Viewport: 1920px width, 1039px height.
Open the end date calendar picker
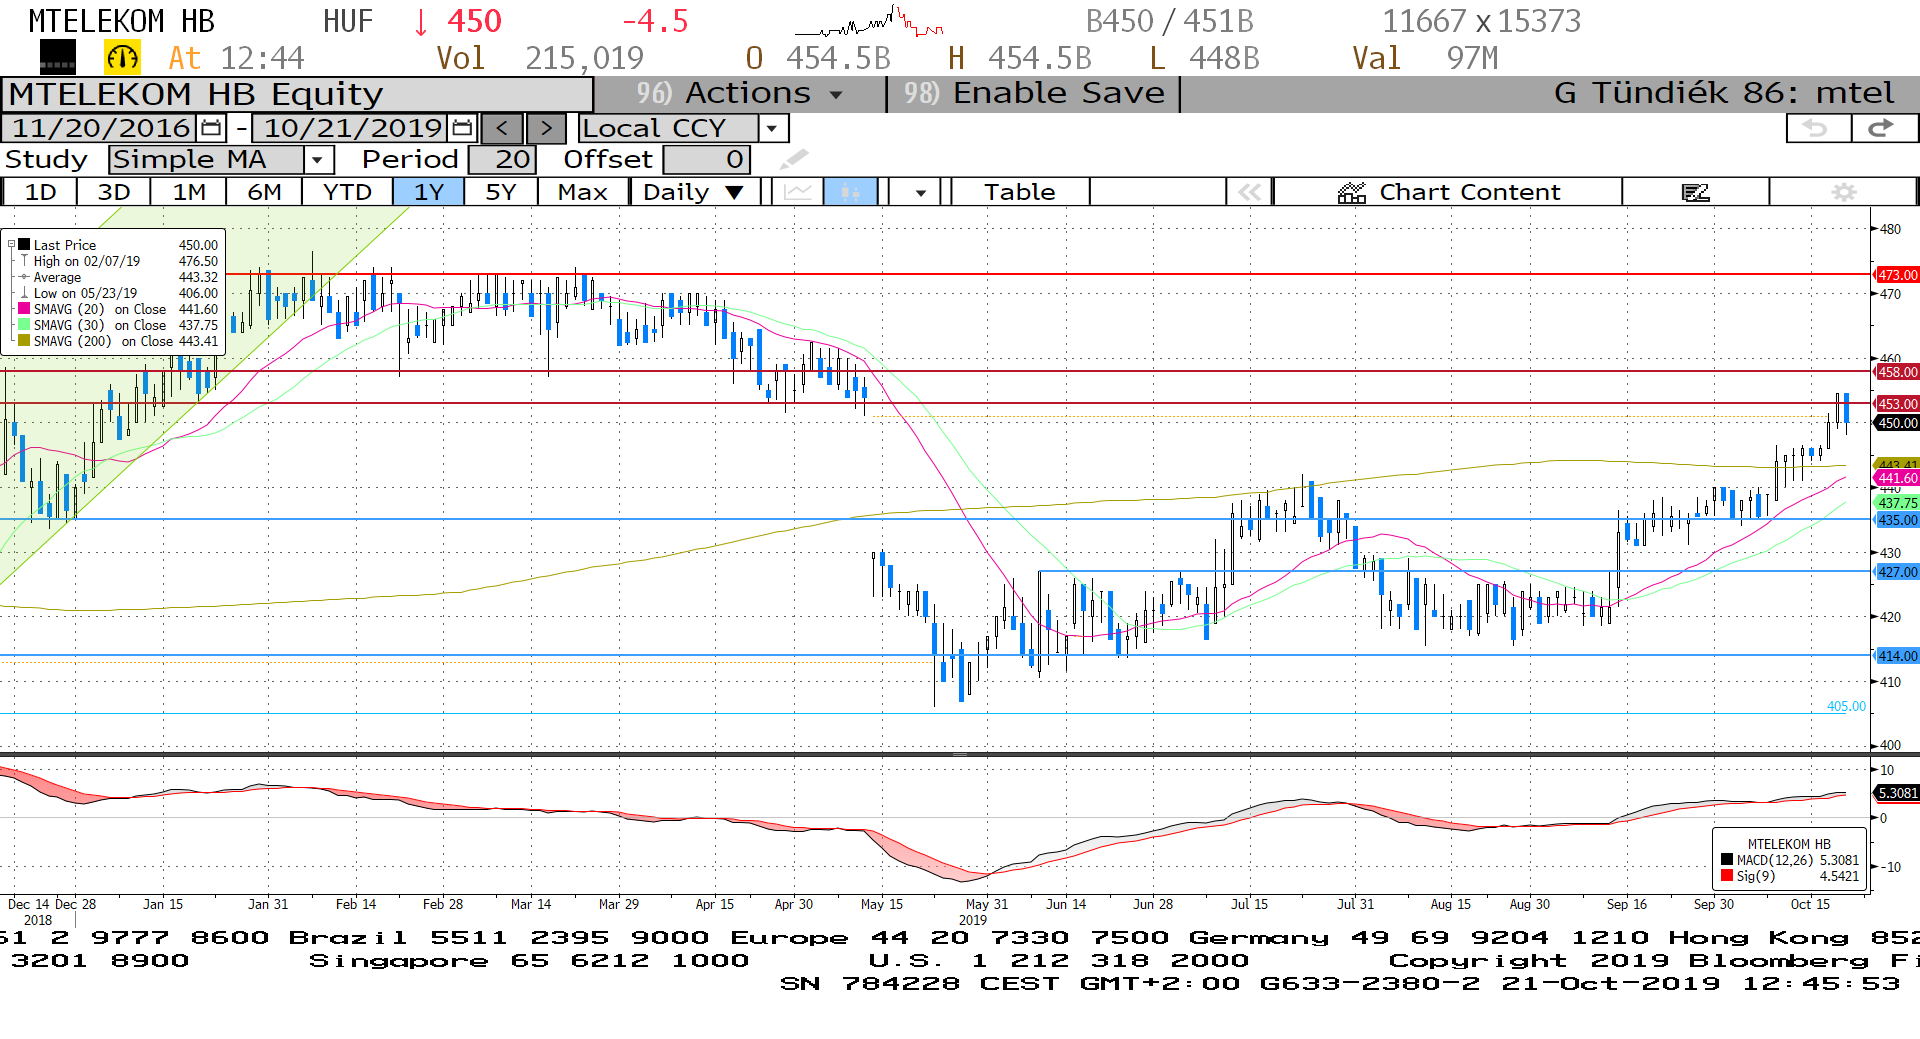462,128
